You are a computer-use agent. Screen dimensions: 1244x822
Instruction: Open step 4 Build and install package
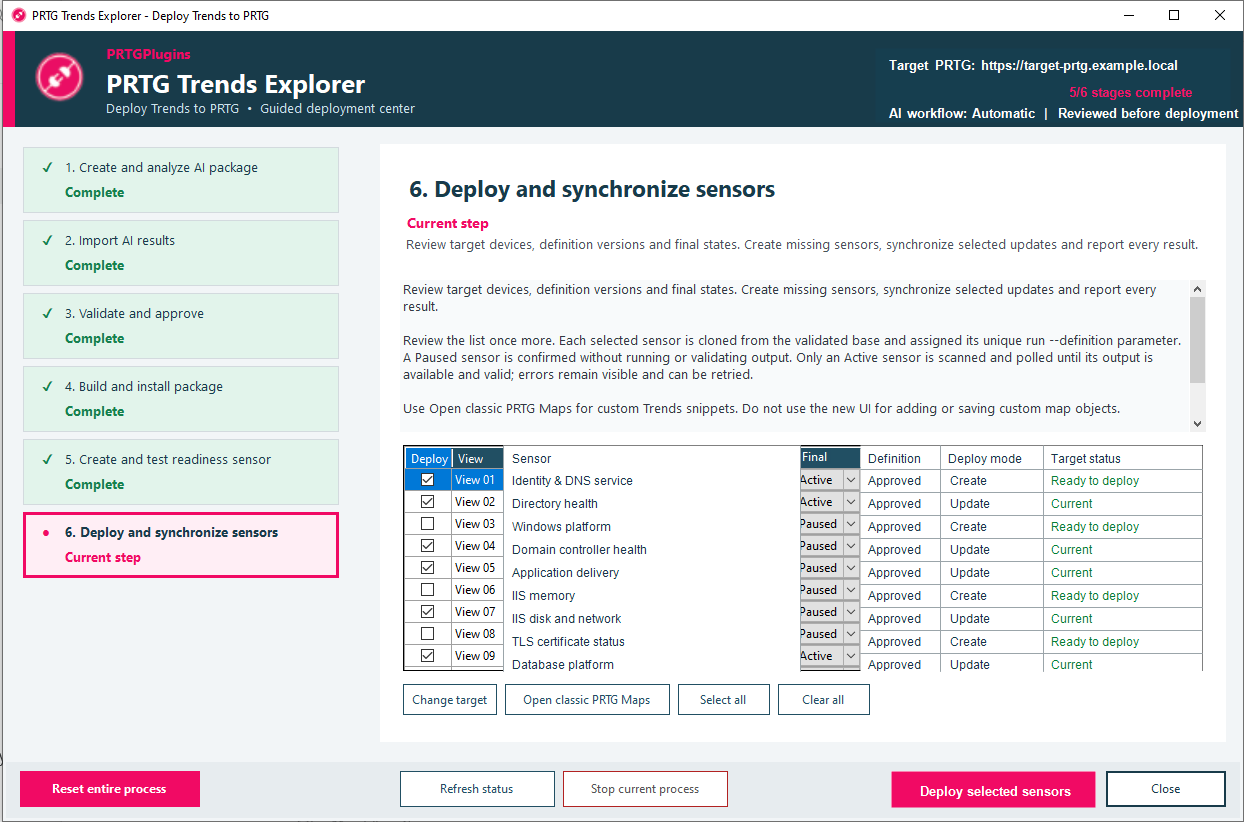181,399
